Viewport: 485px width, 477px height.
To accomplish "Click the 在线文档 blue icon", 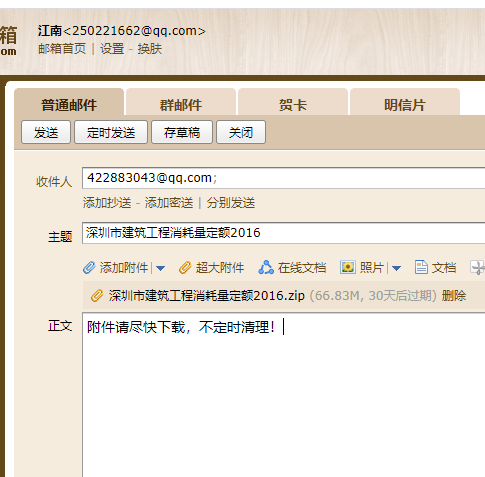I will (266, 267).
